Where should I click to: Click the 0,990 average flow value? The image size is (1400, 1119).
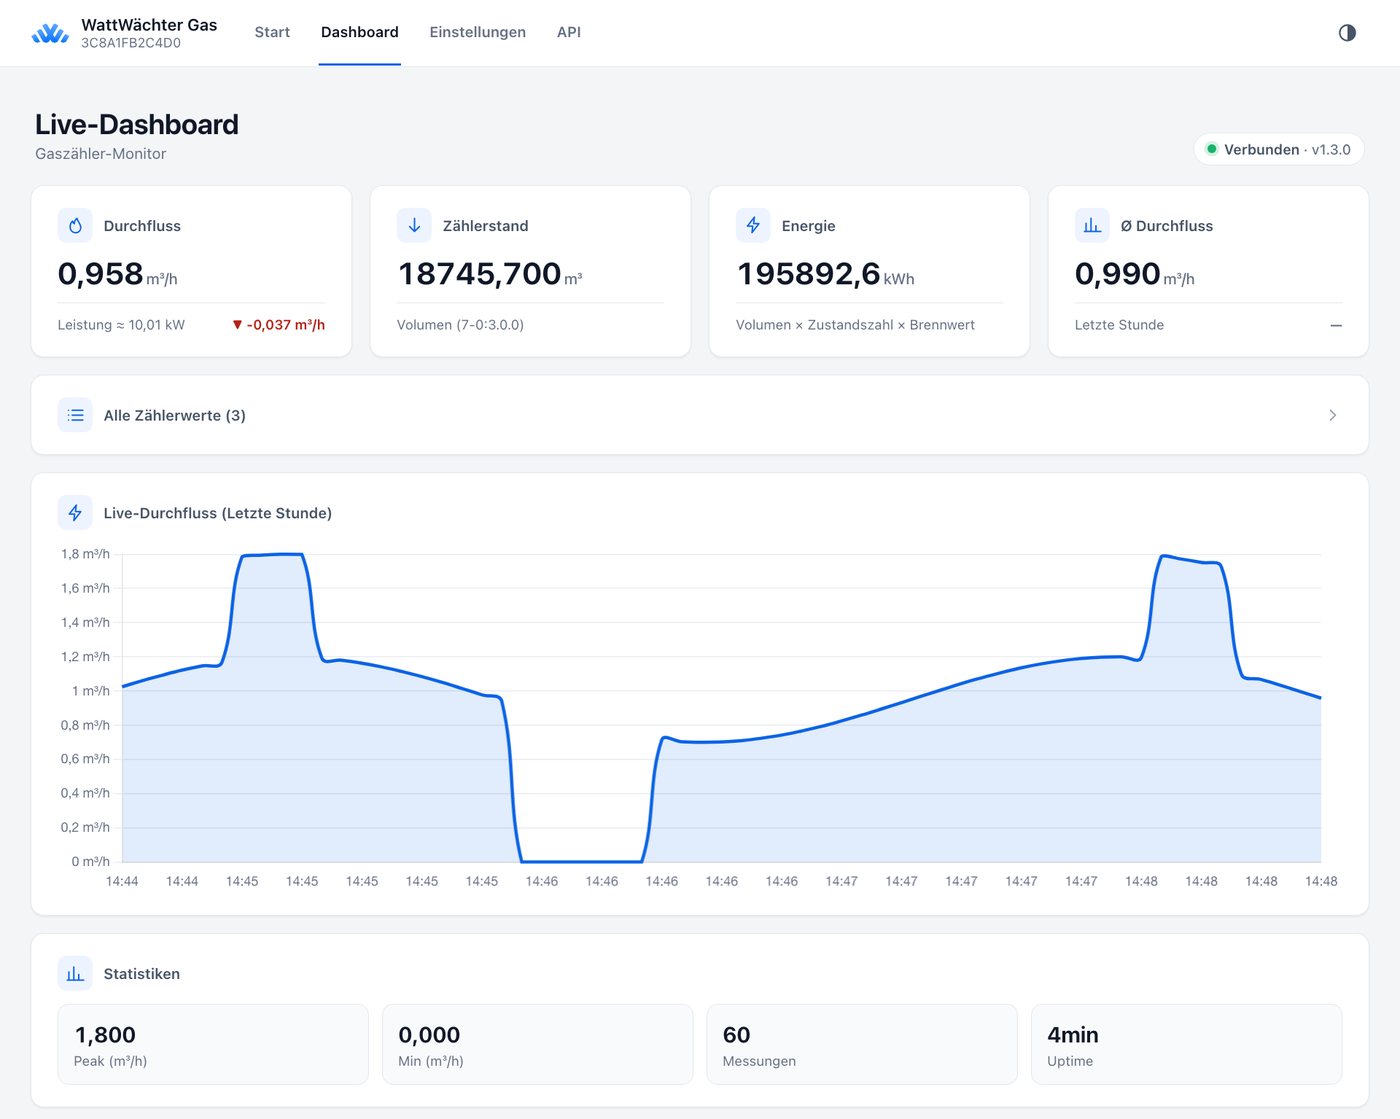pyautogui.click(x=1135, y=273)
